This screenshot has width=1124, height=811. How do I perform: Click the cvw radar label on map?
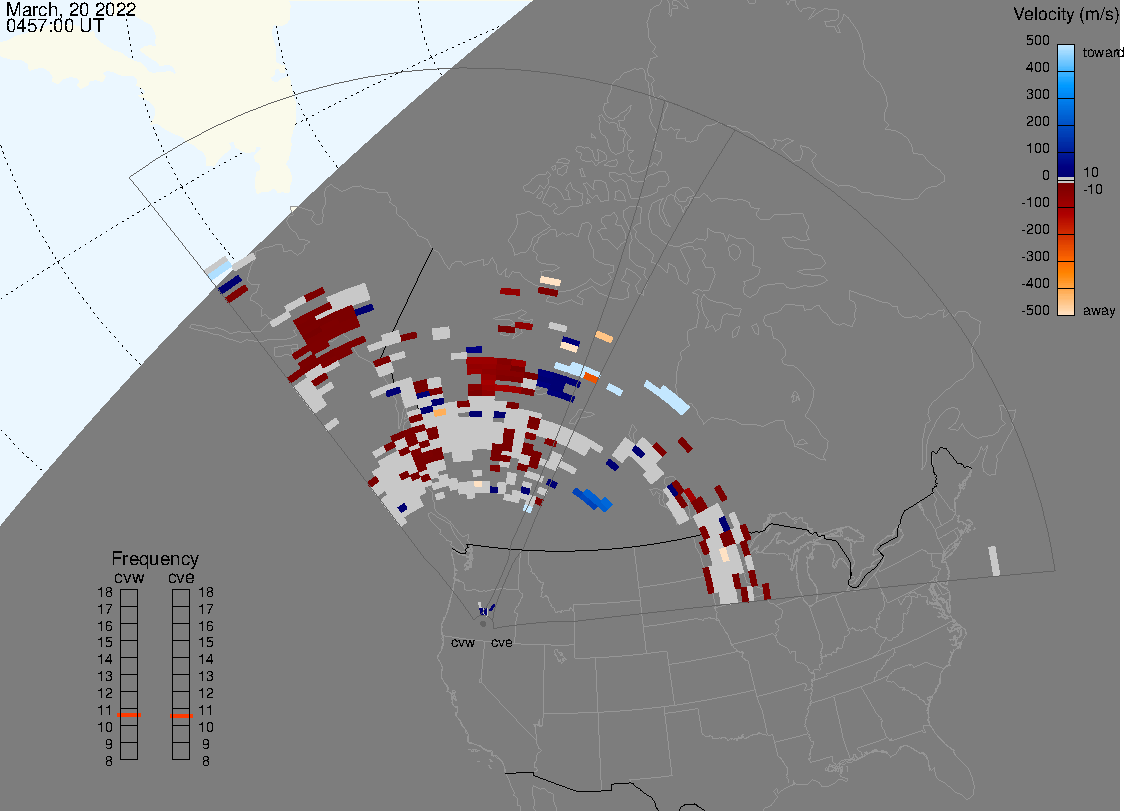coord(463,643)
